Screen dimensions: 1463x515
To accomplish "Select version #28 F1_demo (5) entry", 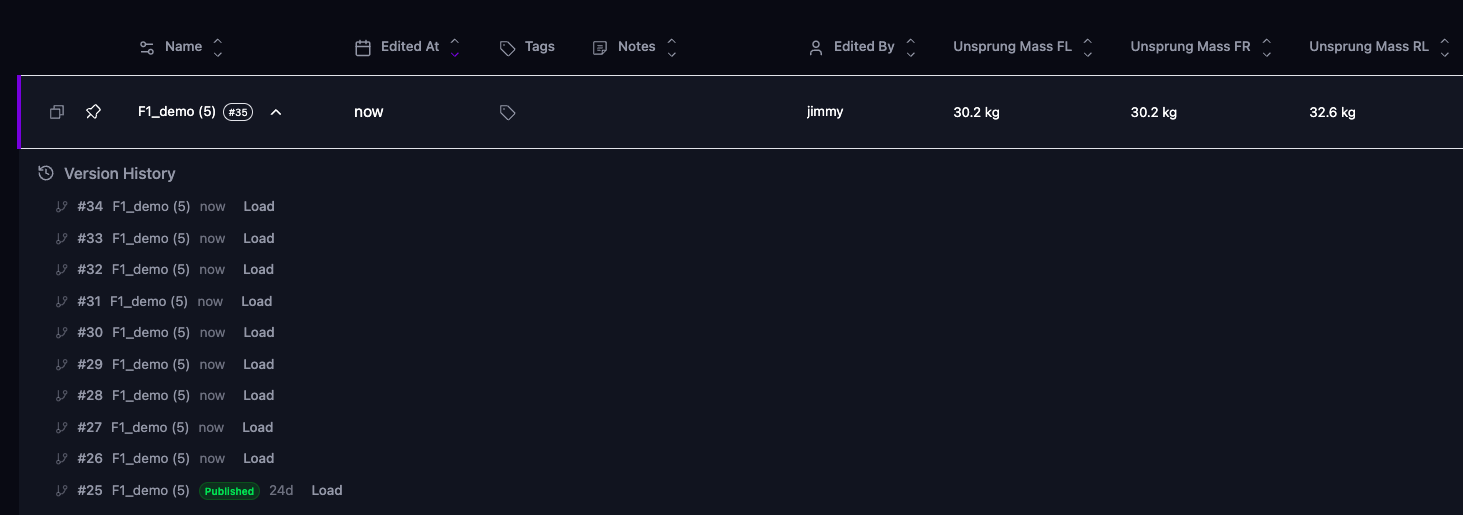I will click(x=150, y=396).
